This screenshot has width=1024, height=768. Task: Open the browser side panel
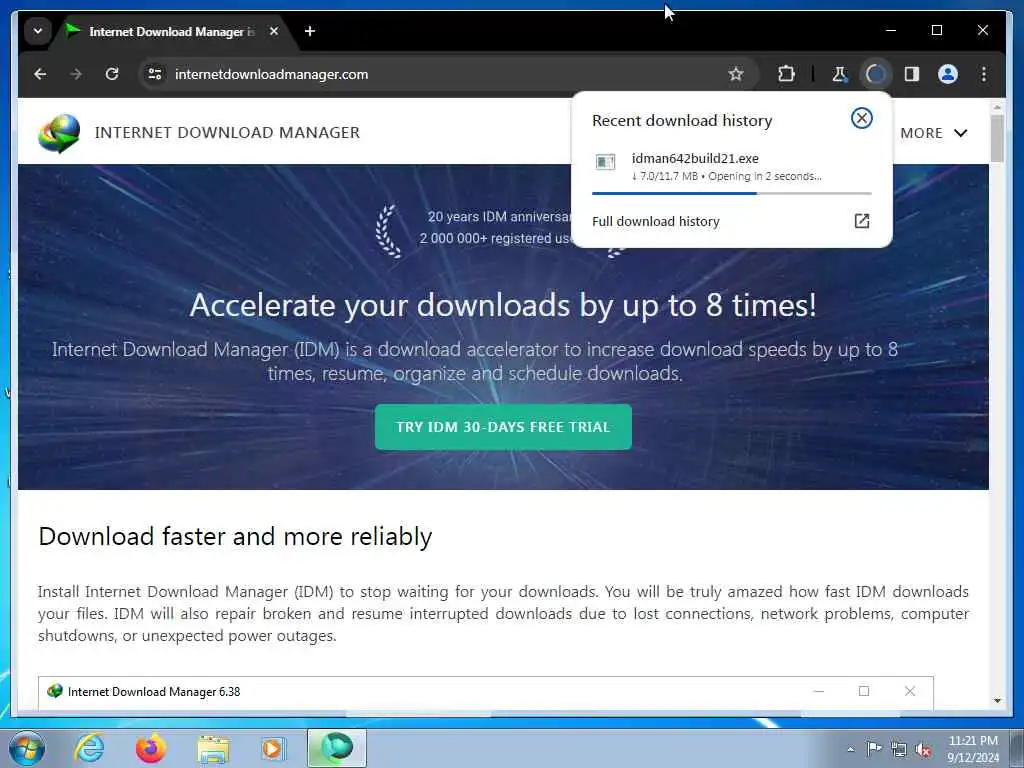click(x=912, y=74)
